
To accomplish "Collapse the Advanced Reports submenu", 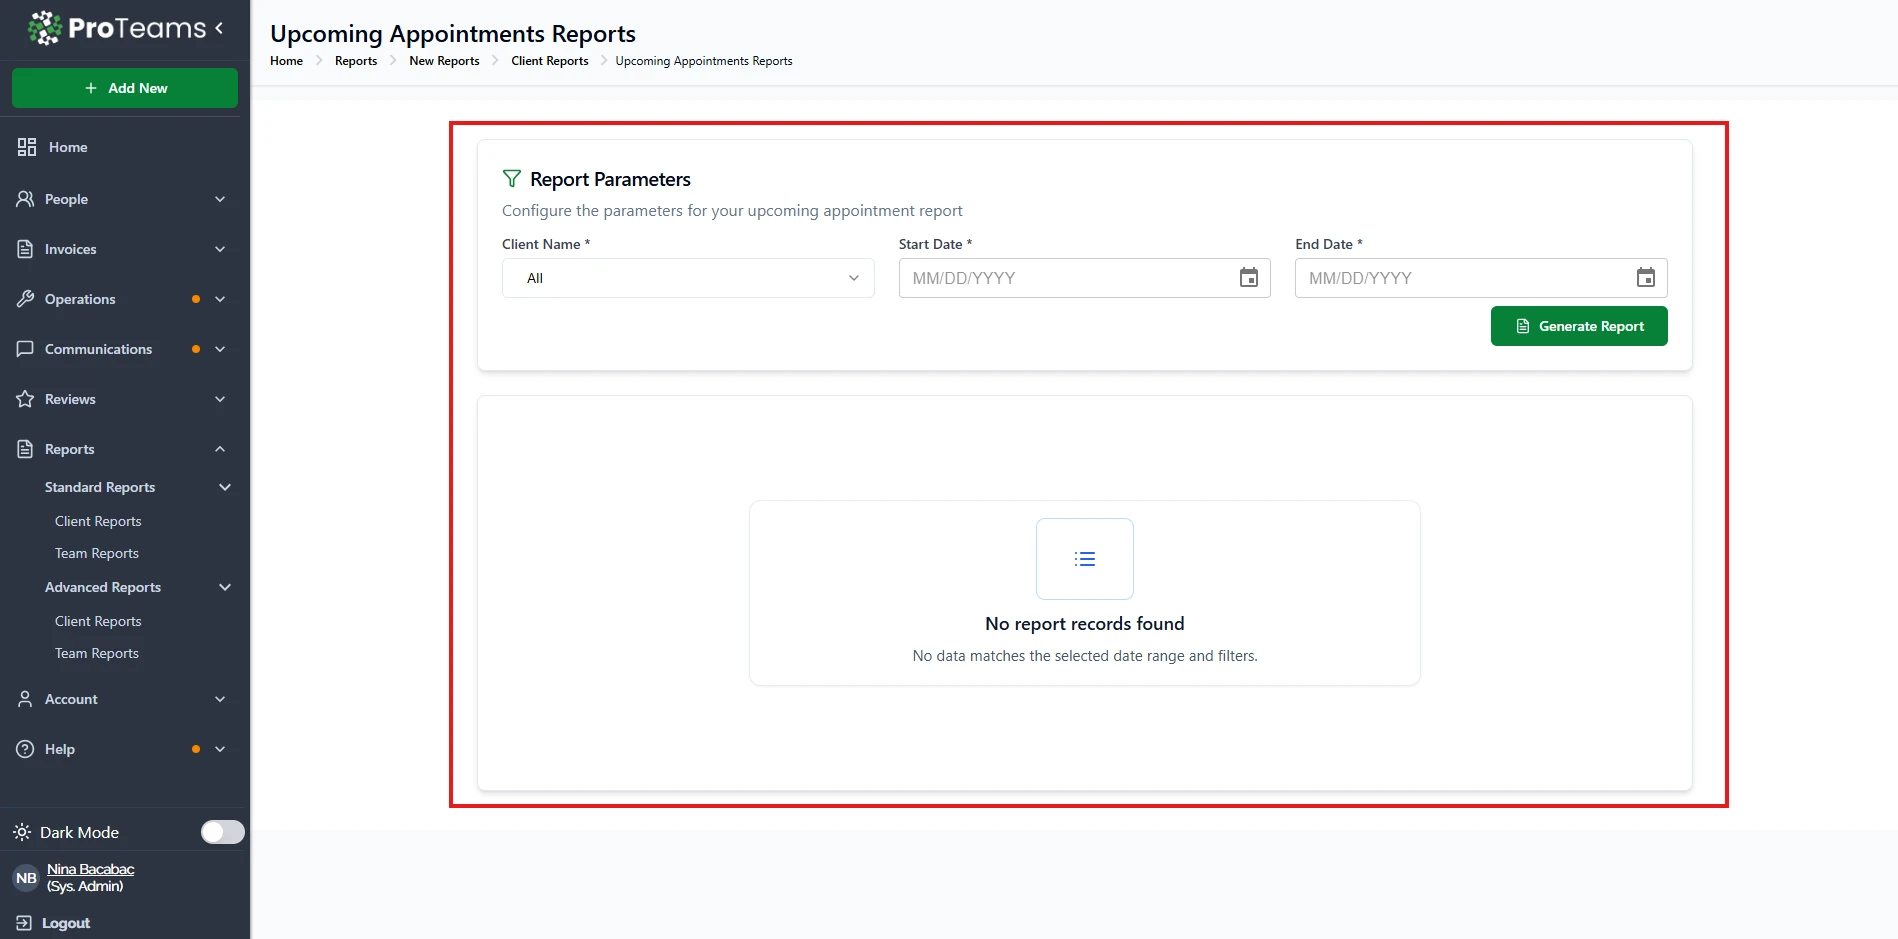I will 224,587.
